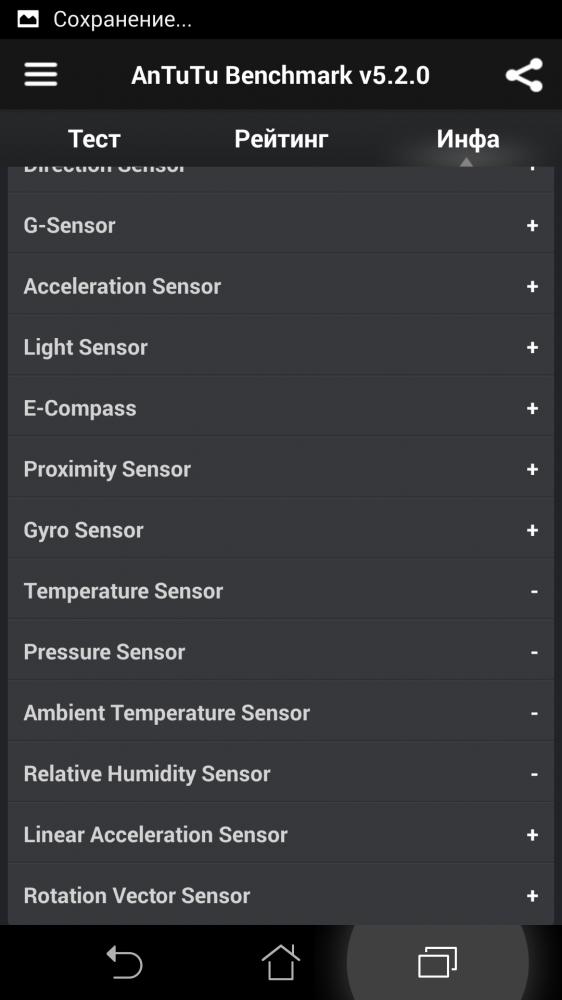The height and width of the screenshot is (1000, 562).
Task: Select the Инфа tab
Action: pos(468,138)
